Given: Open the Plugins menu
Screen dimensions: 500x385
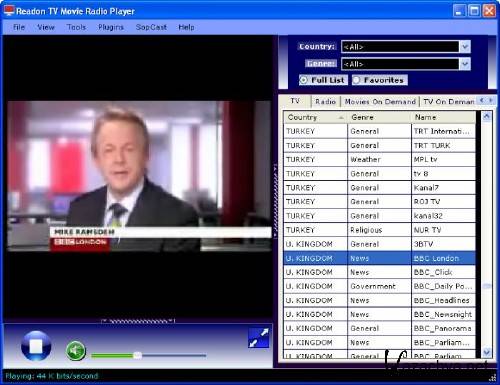Looking at the screenshot, I should (x=111, y=27).
